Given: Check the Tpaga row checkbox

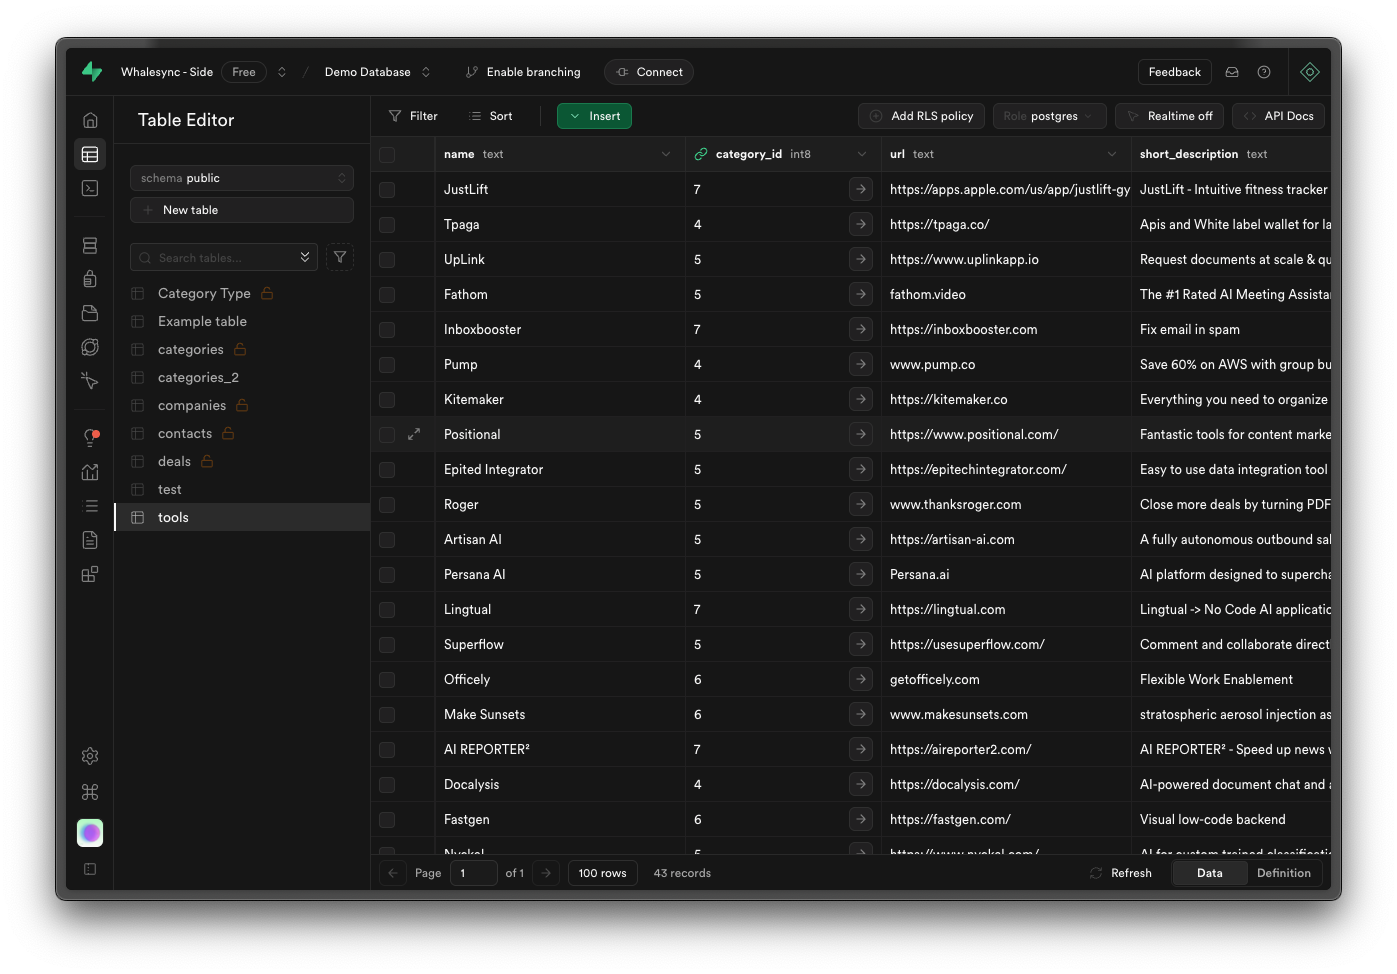Looking at the screenshot, I should click(x=387, y=224).
